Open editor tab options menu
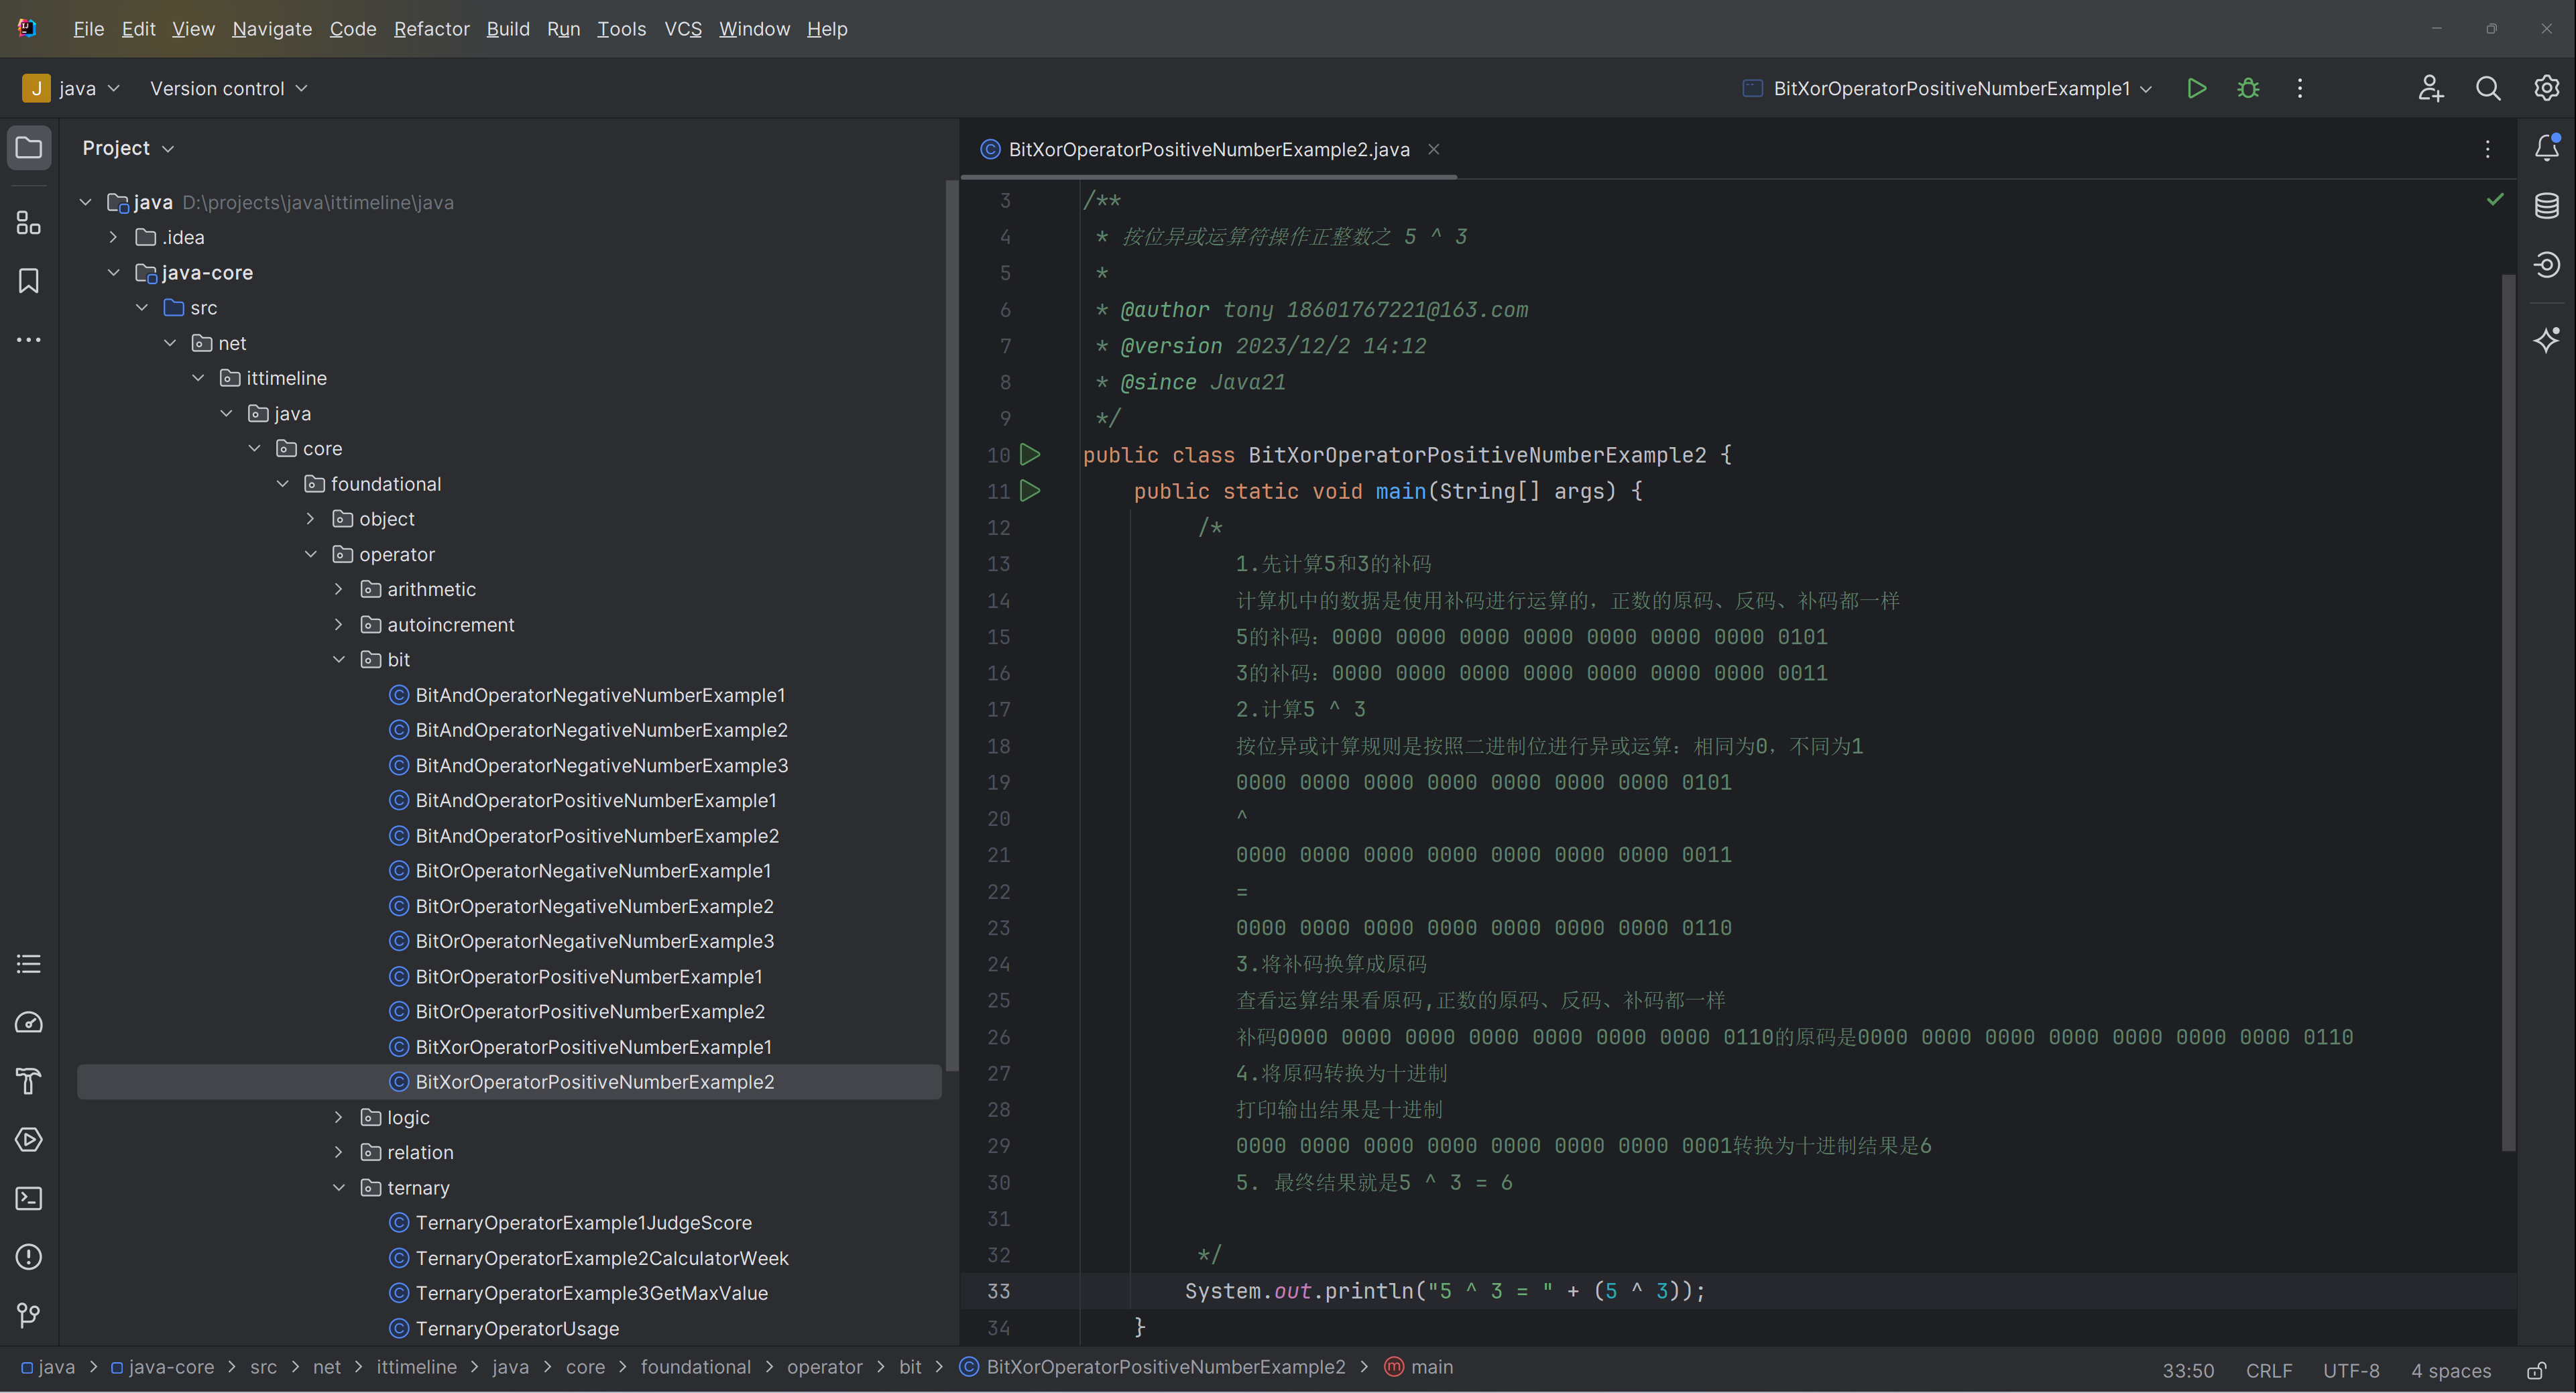 point(2488,149)
